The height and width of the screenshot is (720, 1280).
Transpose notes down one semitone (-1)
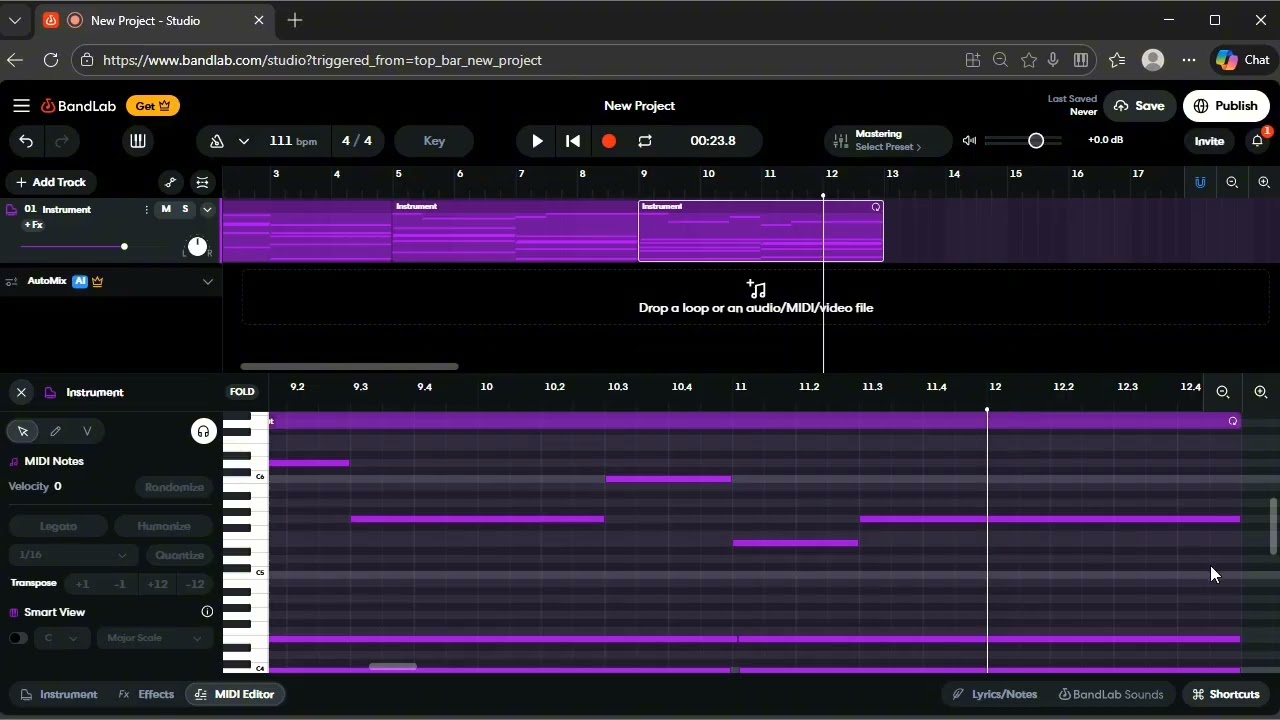pos(119,584)
